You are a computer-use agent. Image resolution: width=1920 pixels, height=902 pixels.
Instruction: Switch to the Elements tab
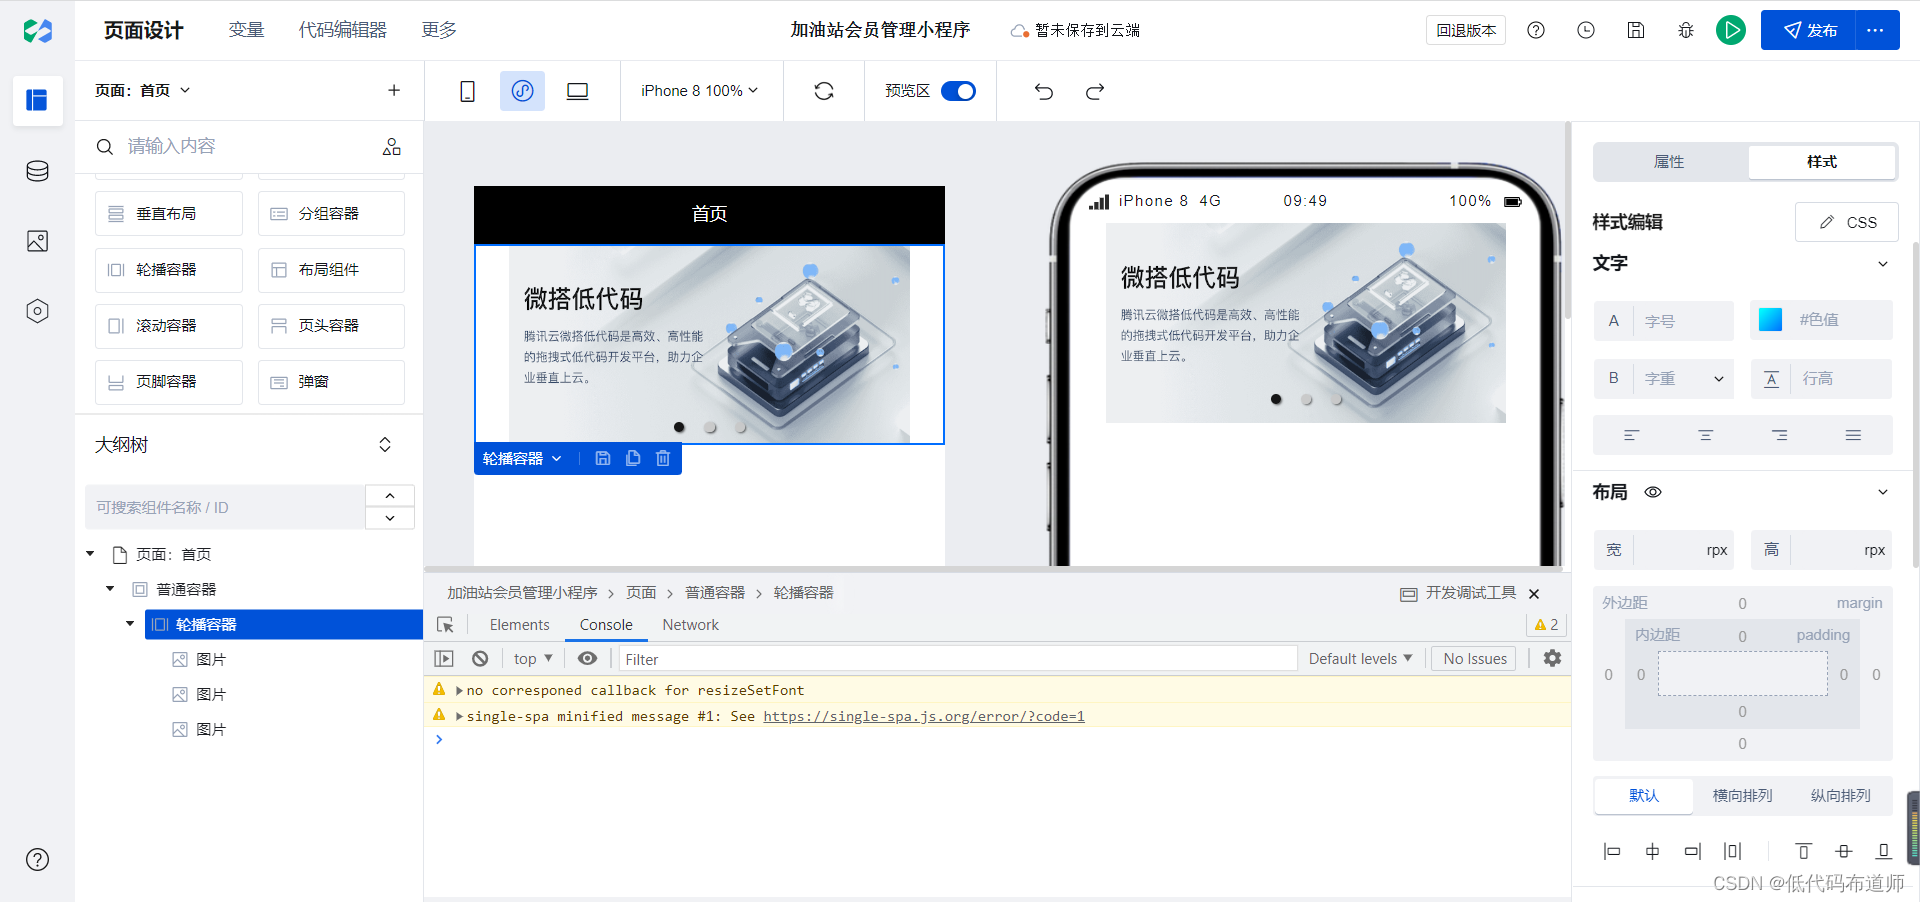(519, 625)
